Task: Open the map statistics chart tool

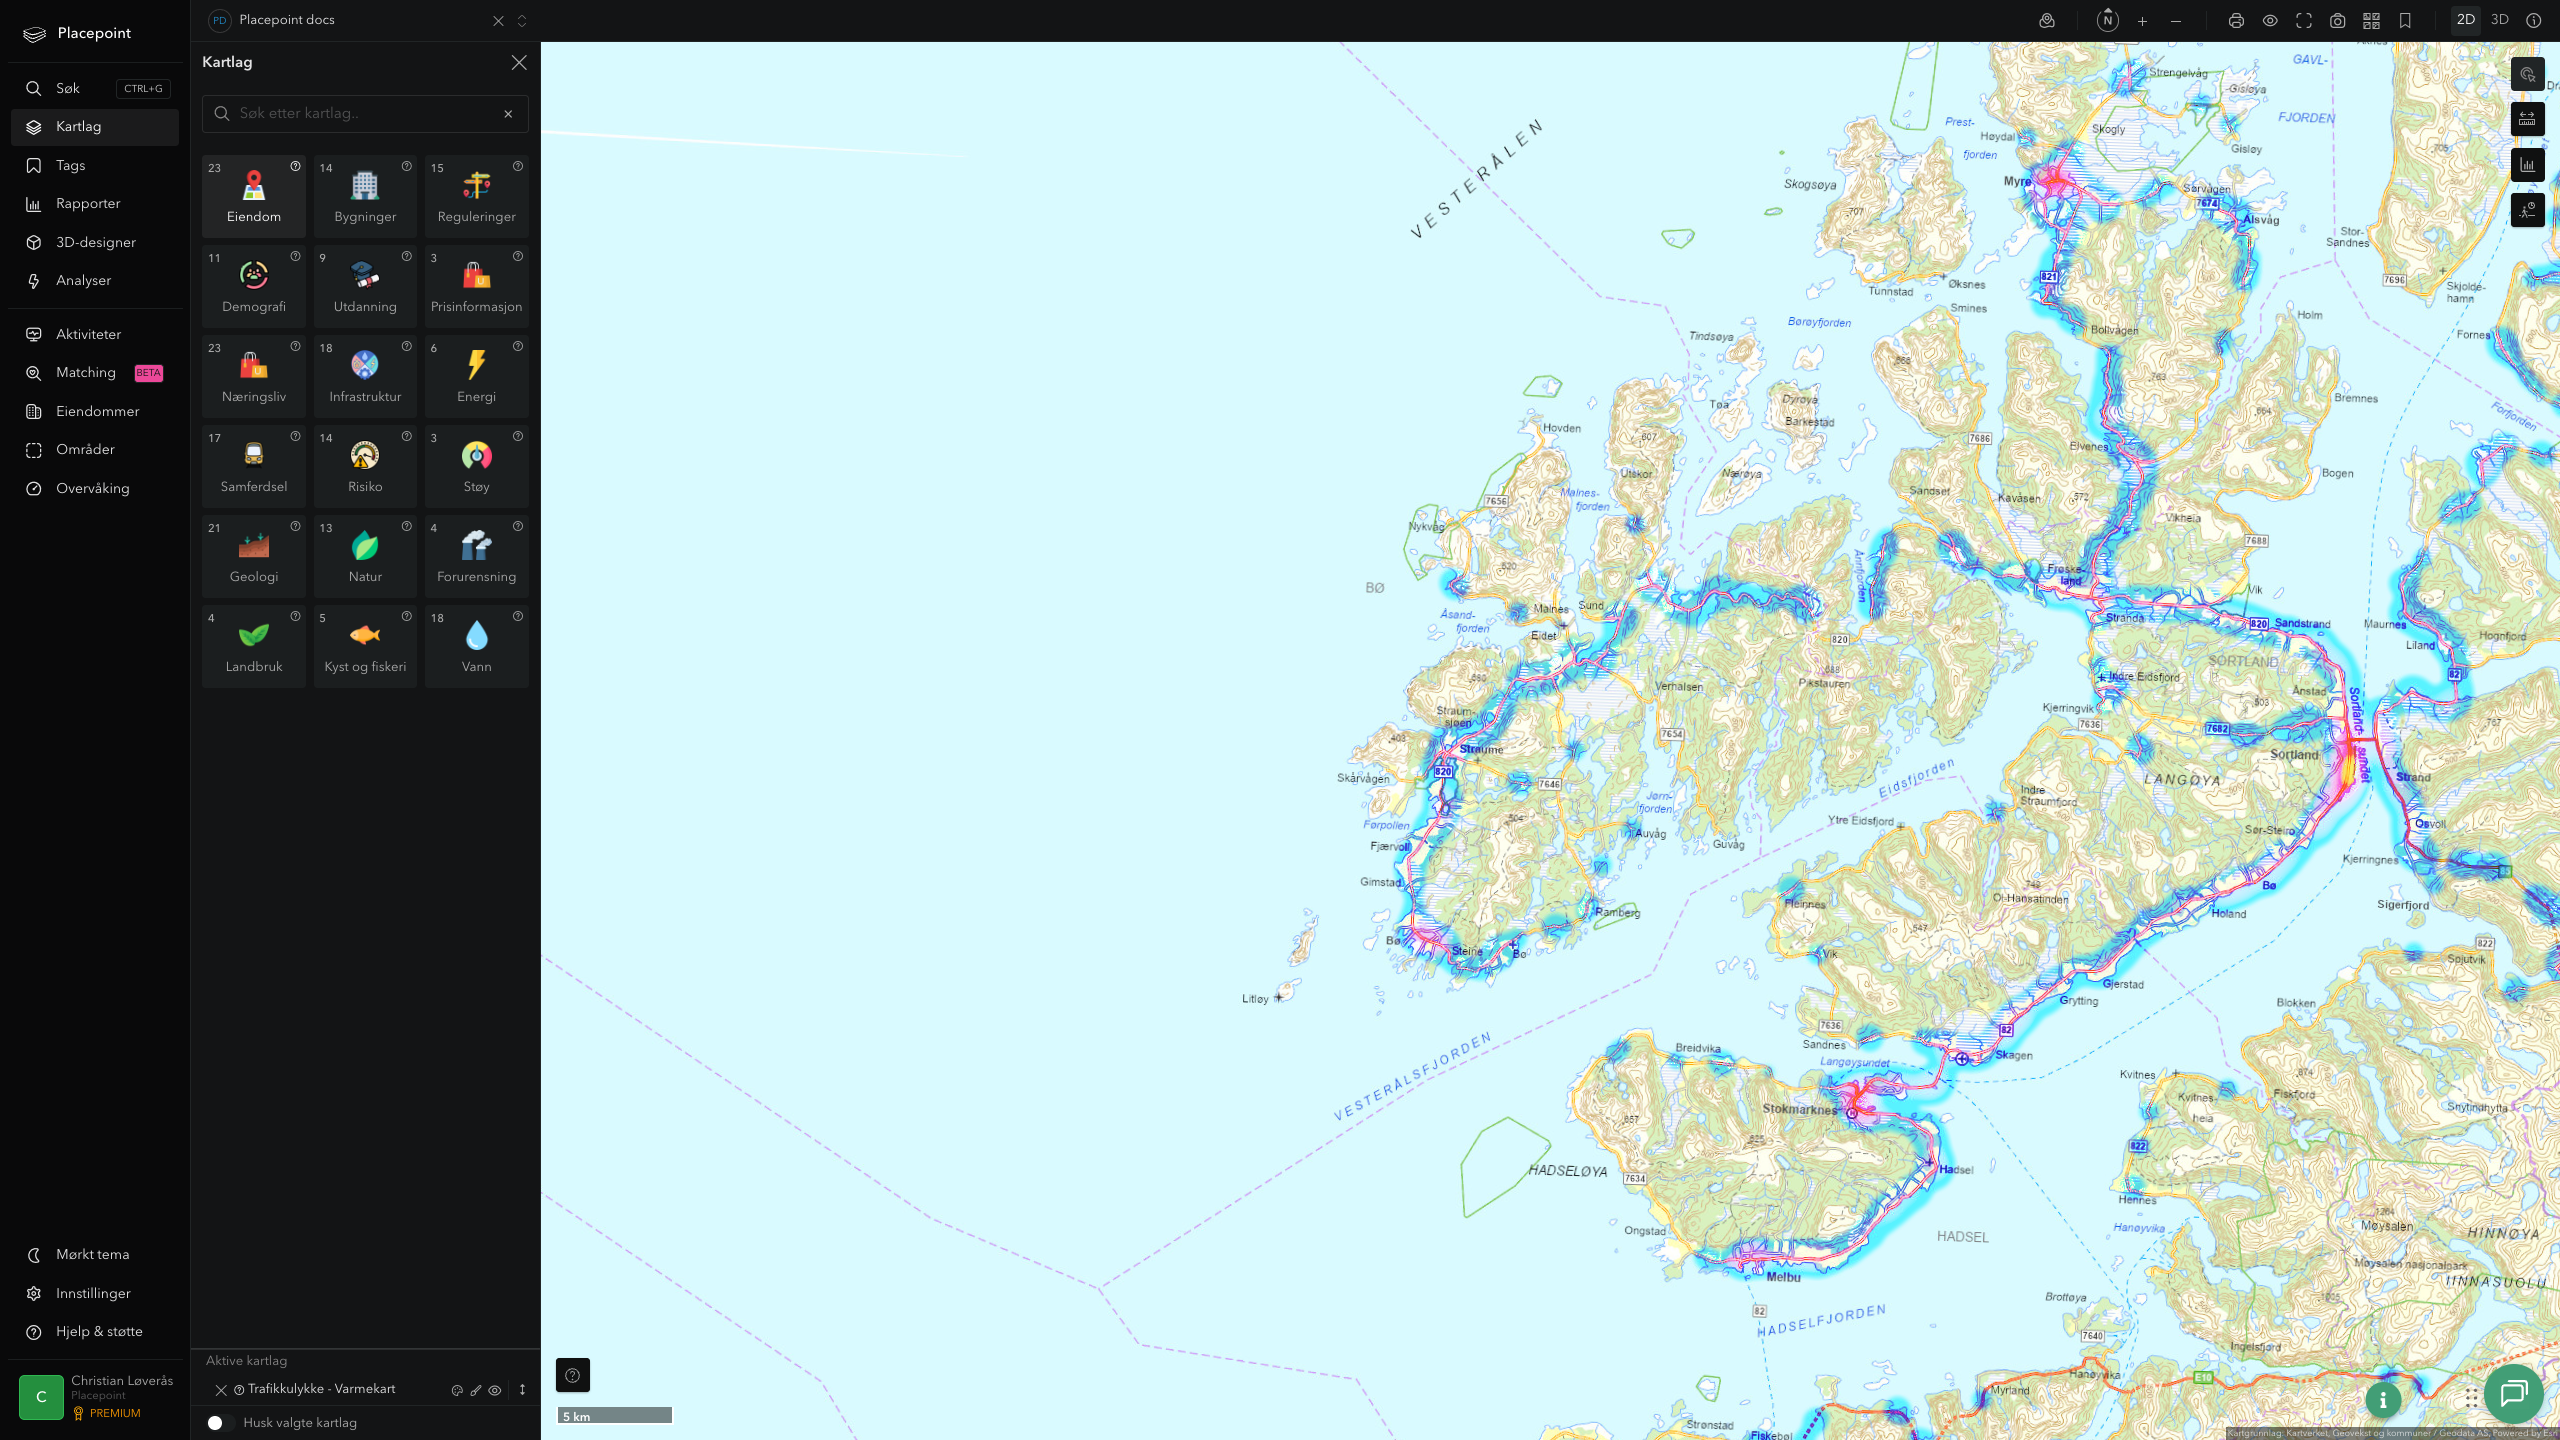Action: coord(2527,164)
